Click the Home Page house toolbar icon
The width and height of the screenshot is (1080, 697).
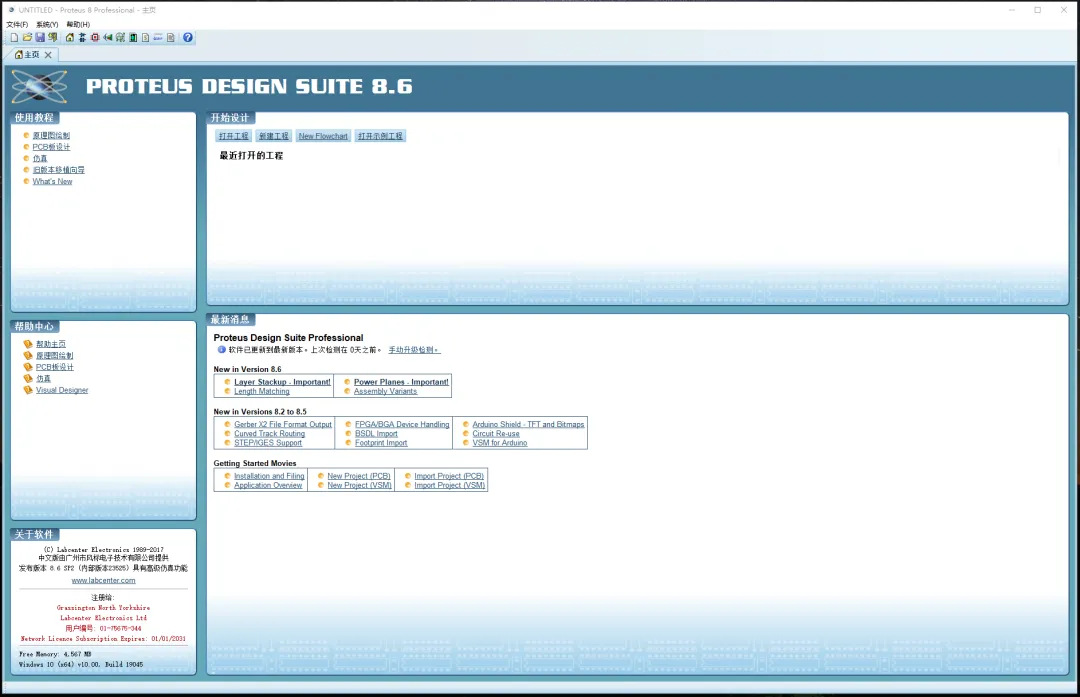point(70,37)
